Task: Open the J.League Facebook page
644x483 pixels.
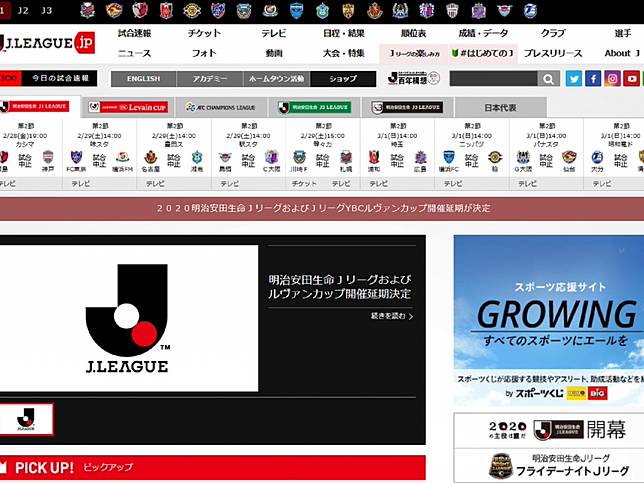Action: click(593, 78)
